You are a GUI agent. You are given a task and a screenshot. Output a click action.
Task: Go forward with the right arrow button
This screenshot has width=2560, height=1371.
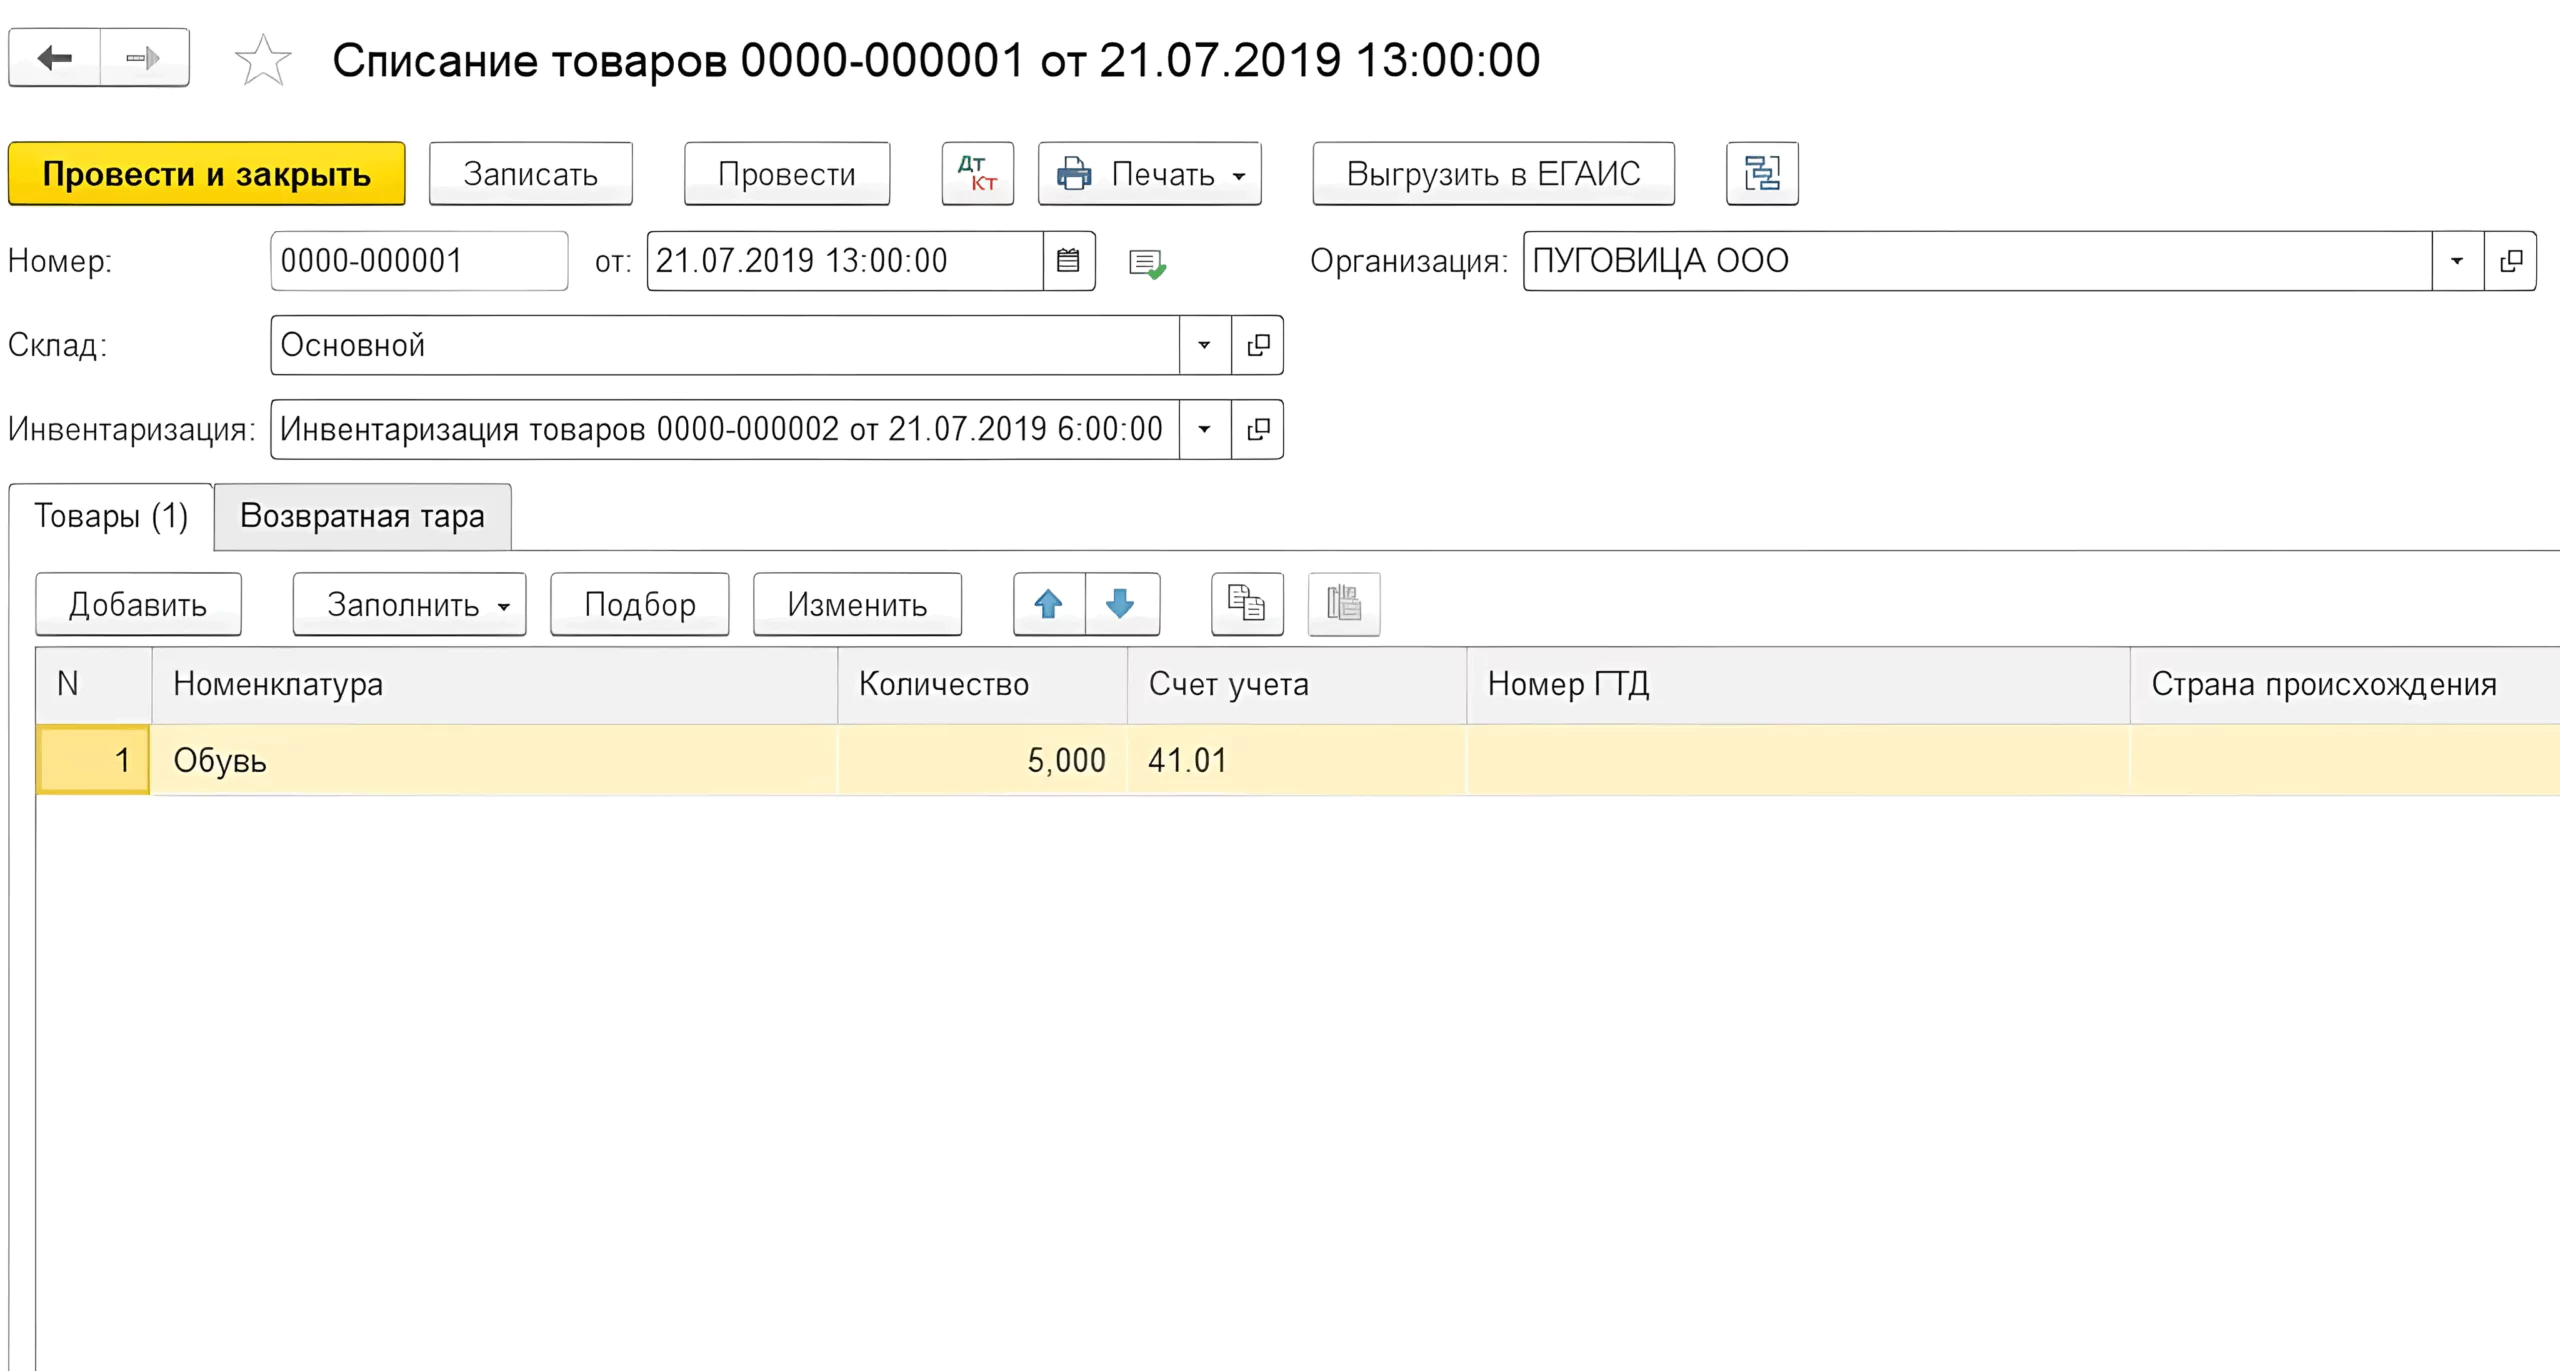(144, 58)
